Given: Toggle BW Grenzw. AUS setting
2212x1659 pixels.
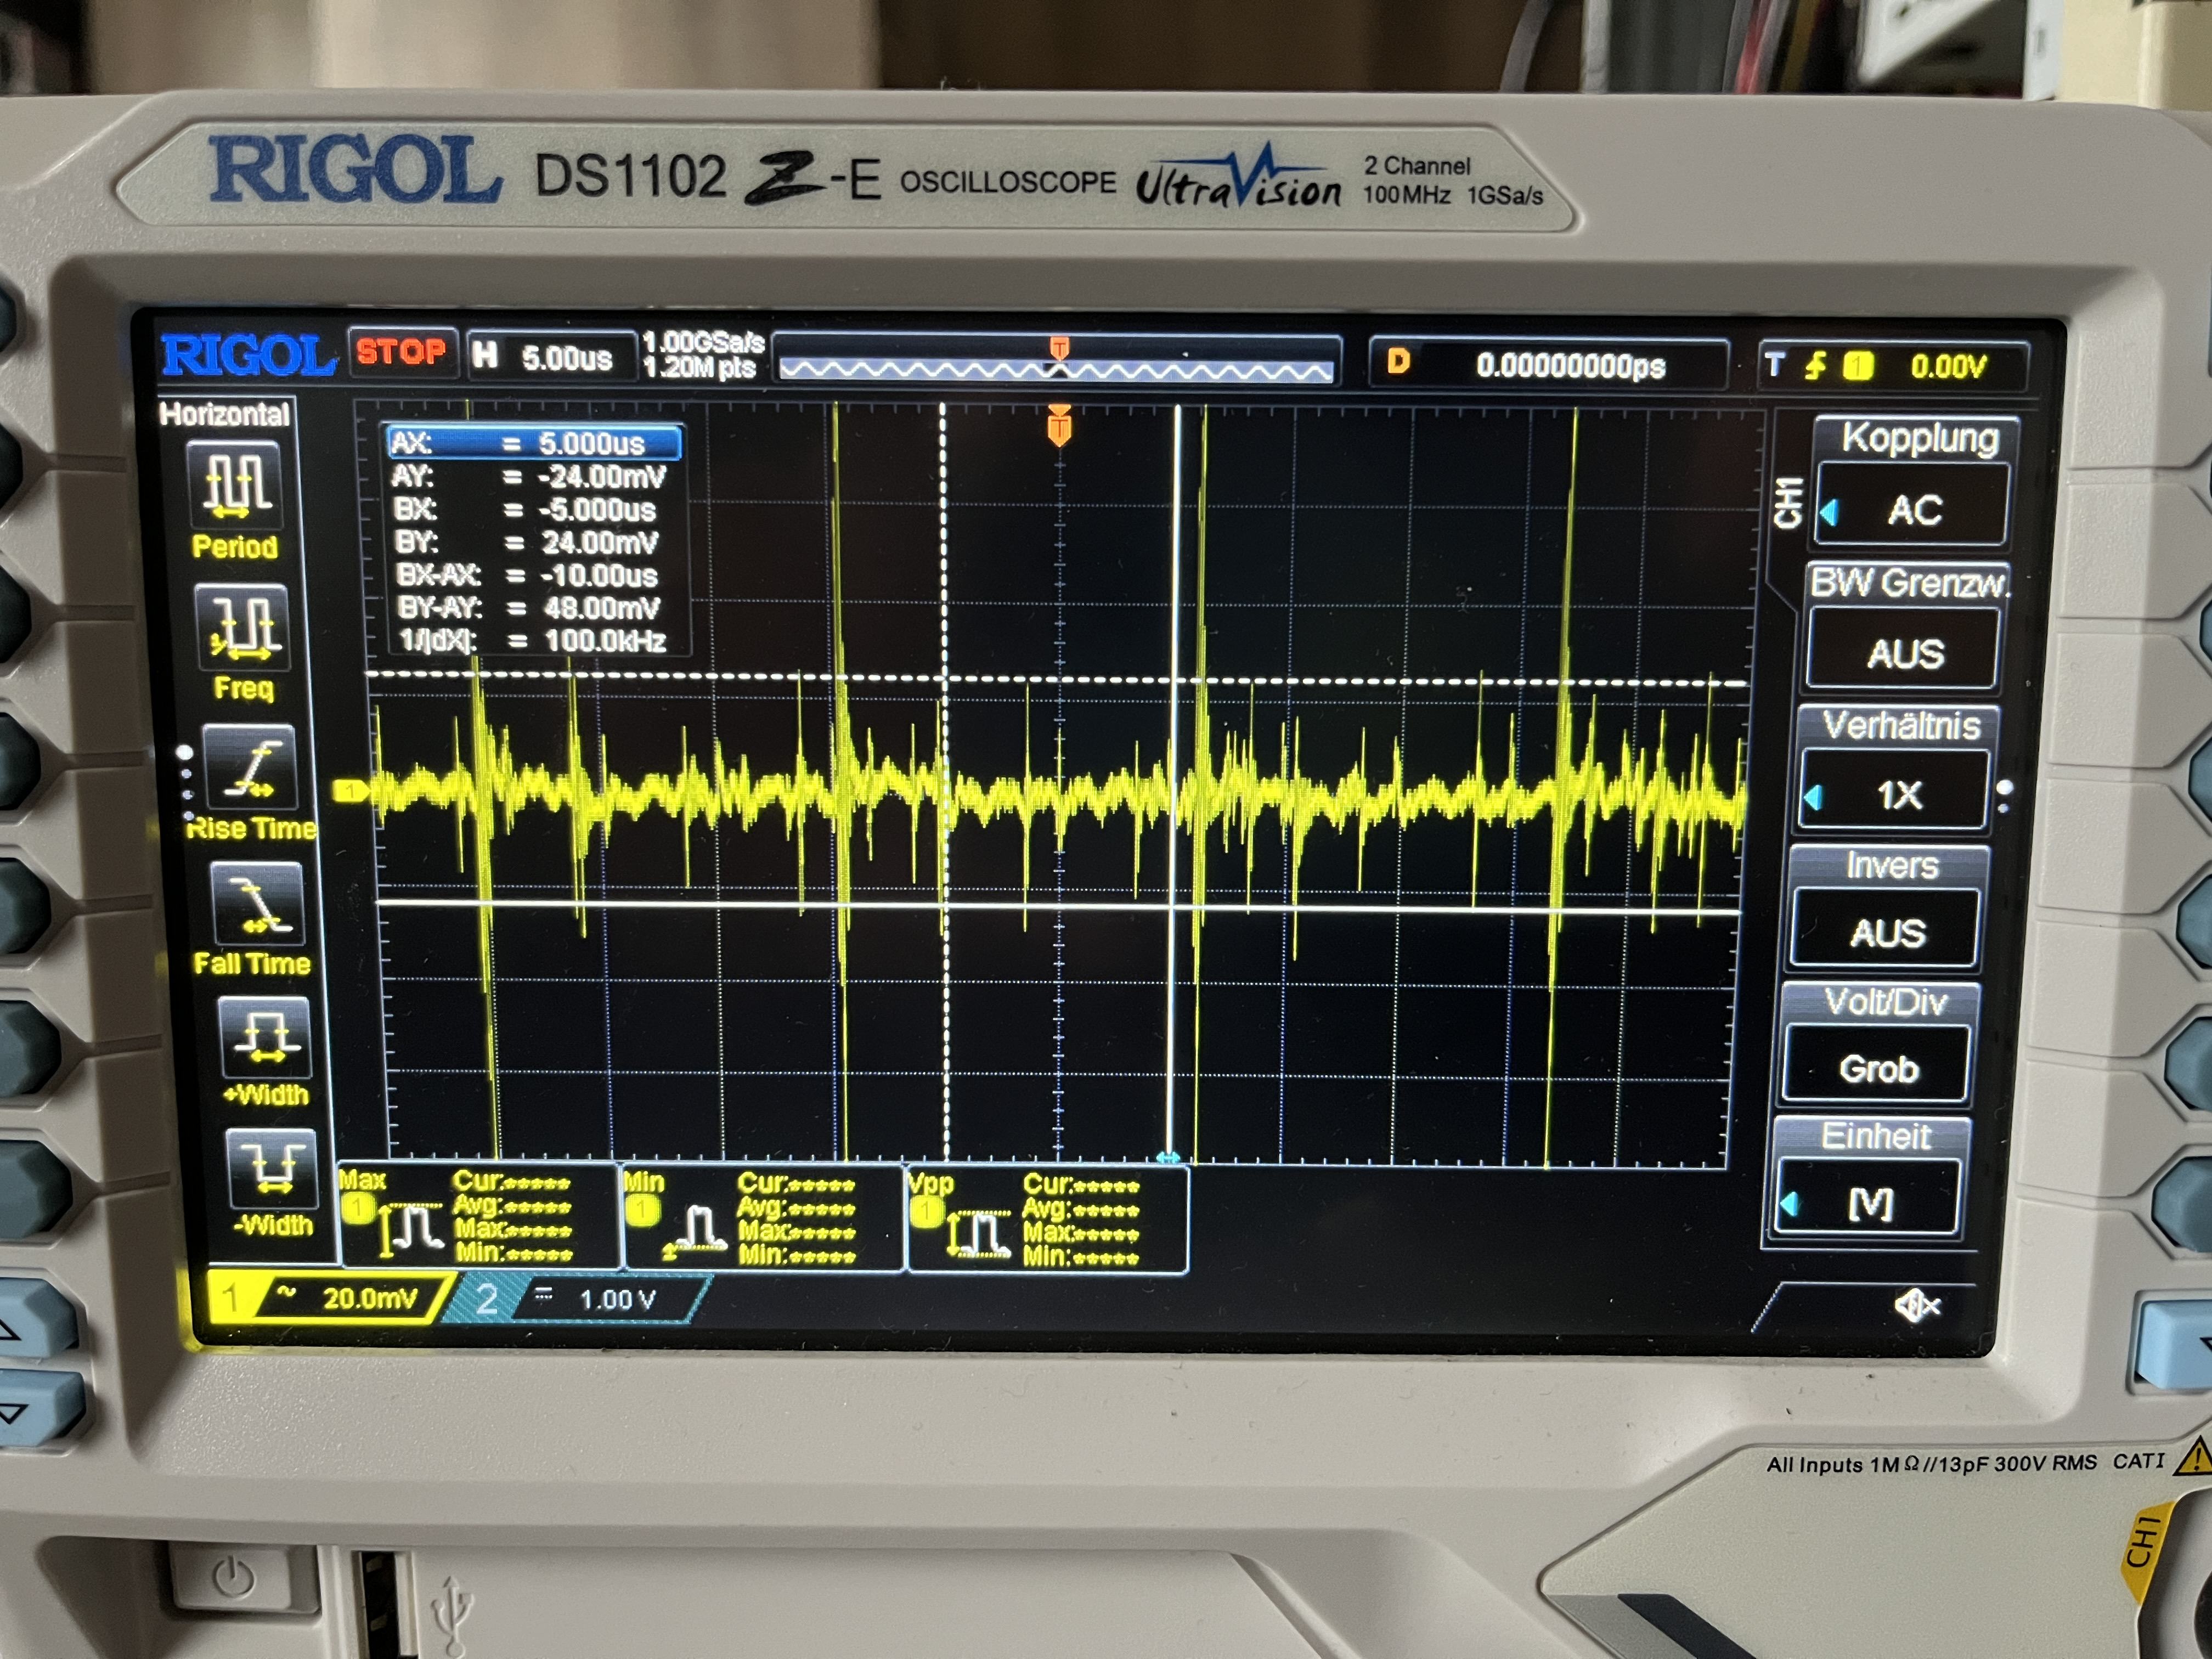Looking at the screenshot, I should (1905, 653).
